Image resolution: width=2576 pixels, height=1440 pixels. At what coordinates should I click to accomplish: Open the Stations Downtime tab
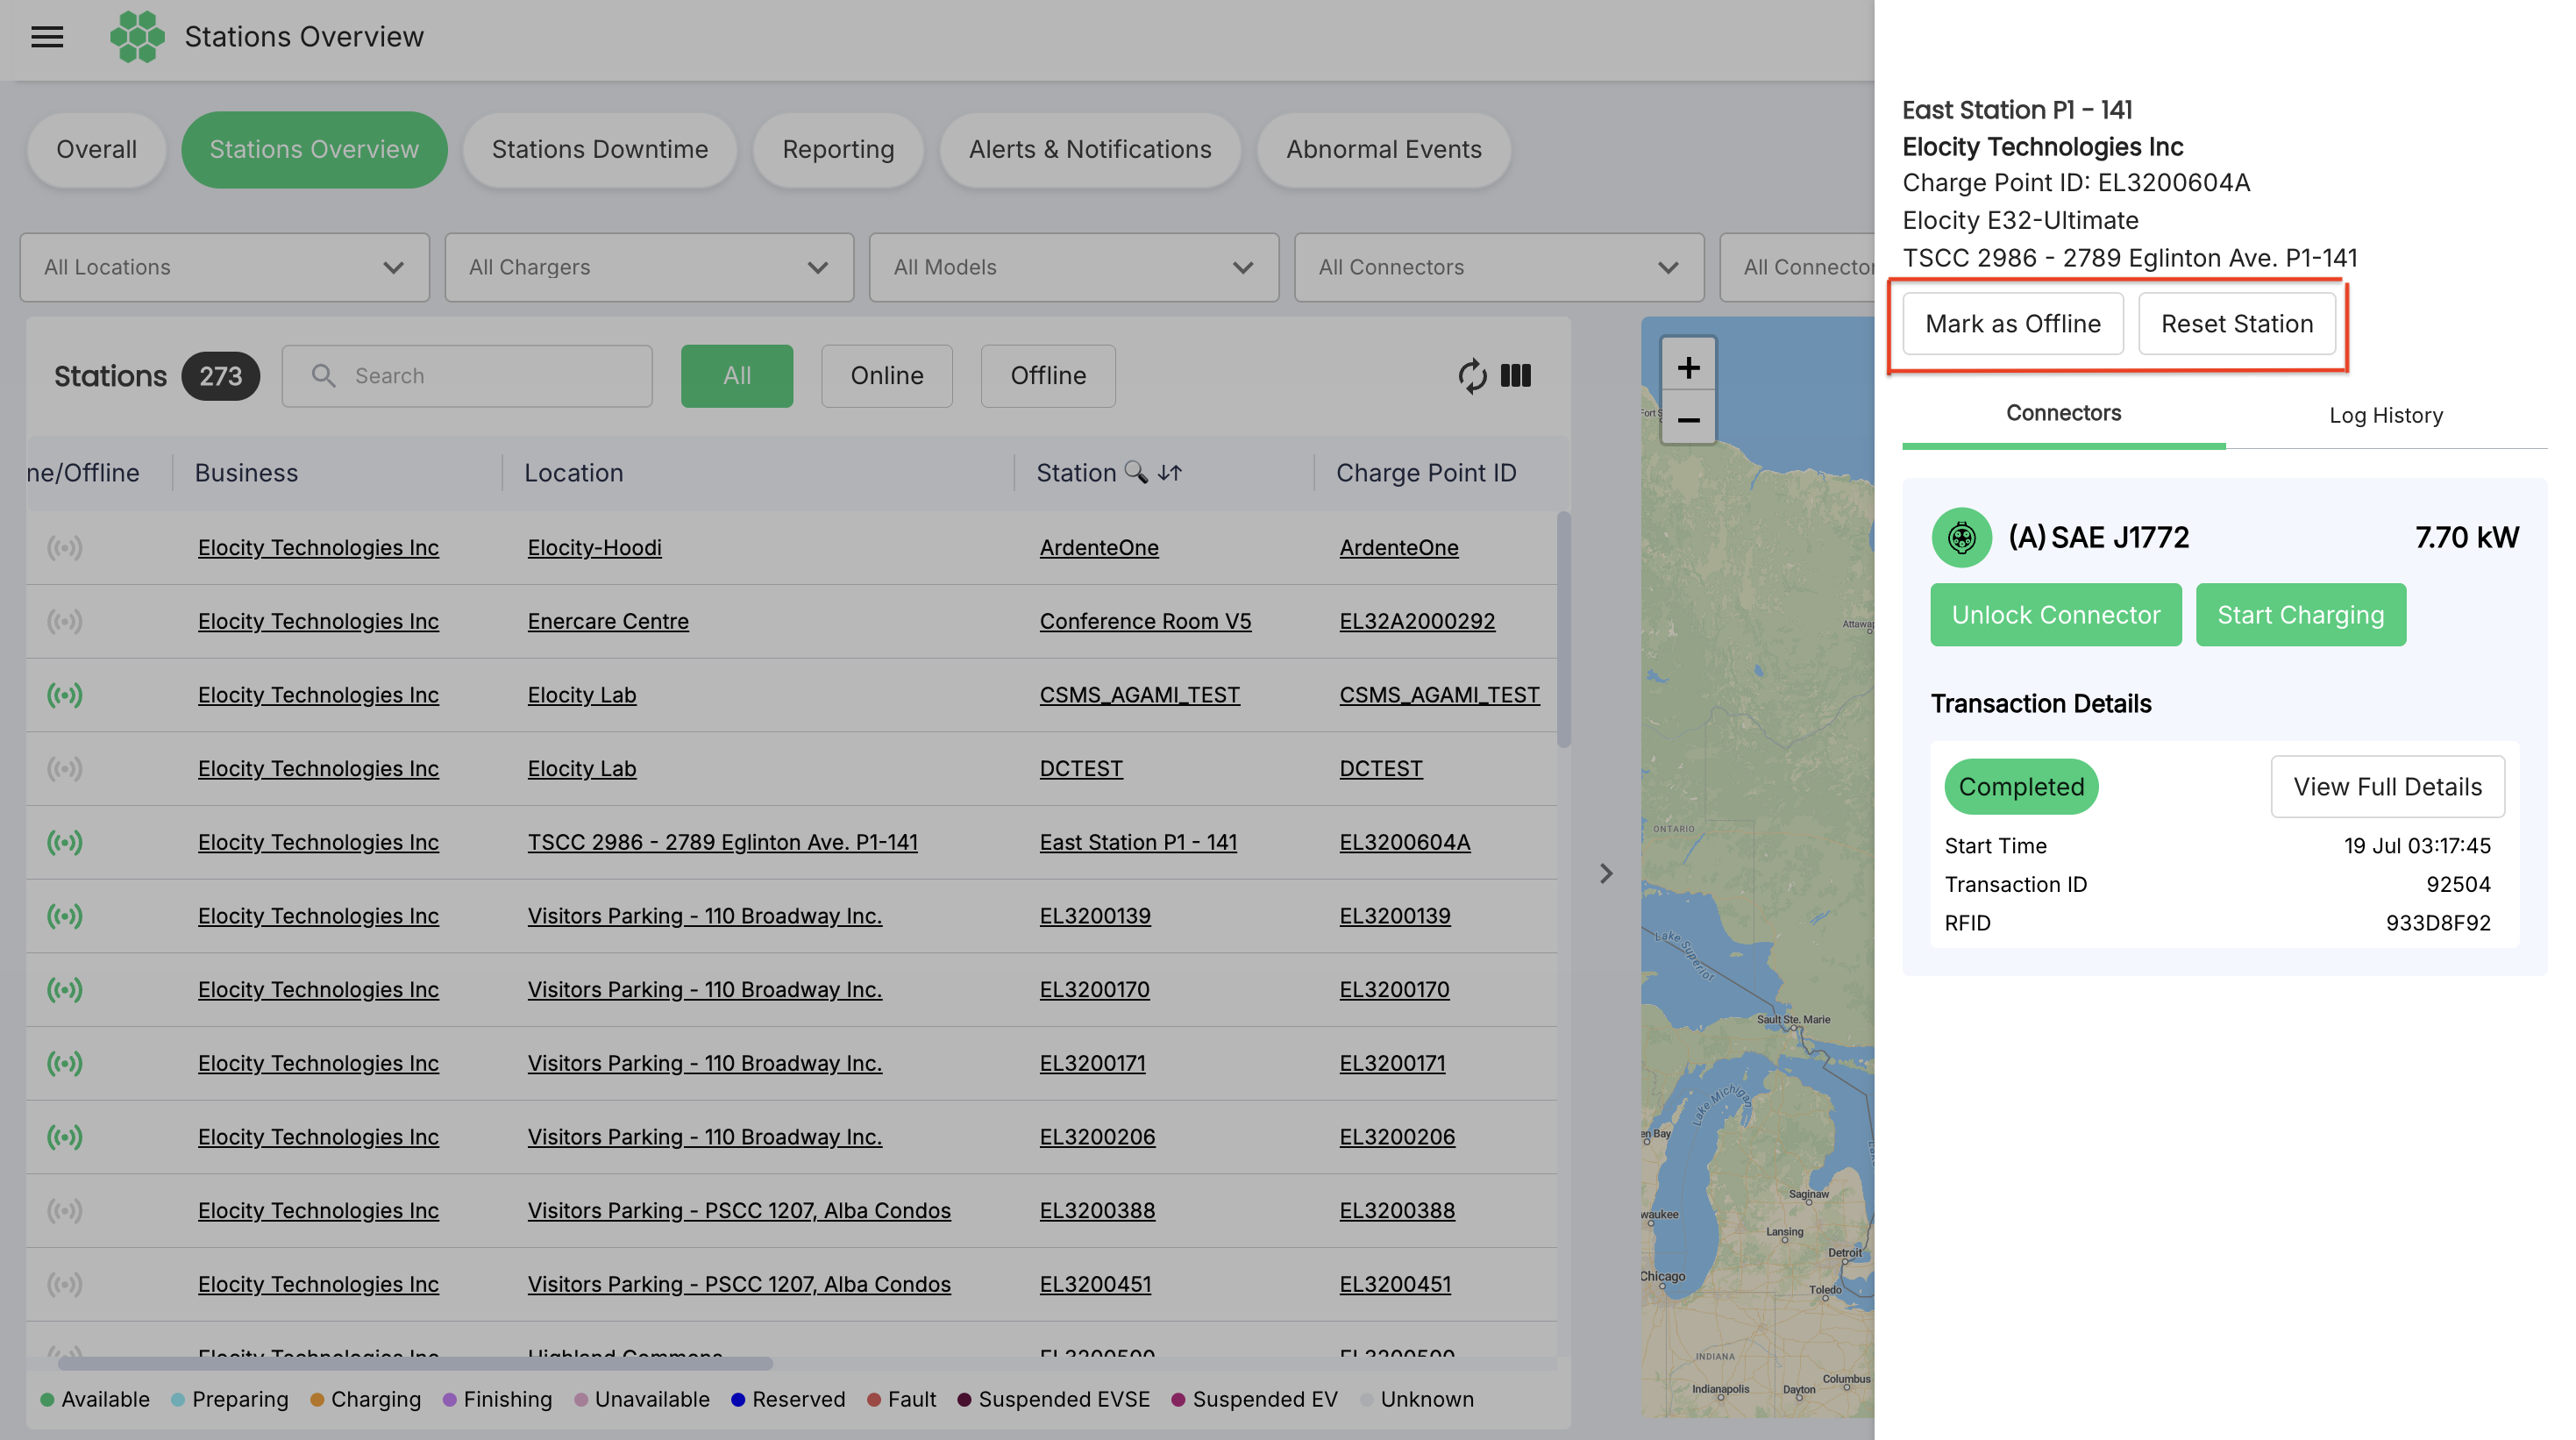point(600,150)
